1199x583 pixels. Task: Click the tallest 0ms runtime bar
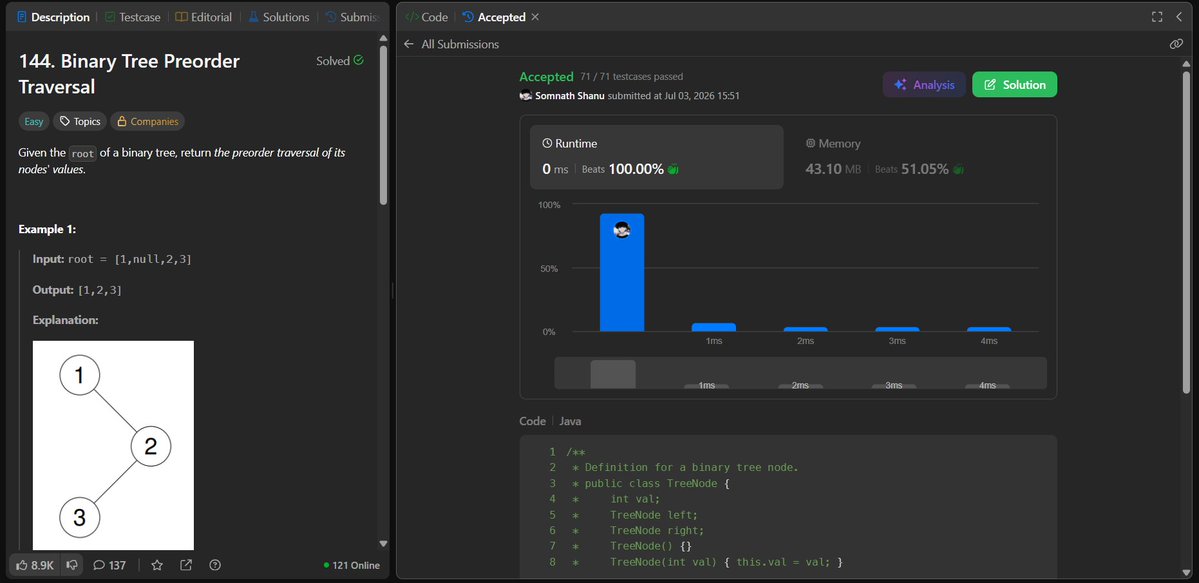(622, 272)
